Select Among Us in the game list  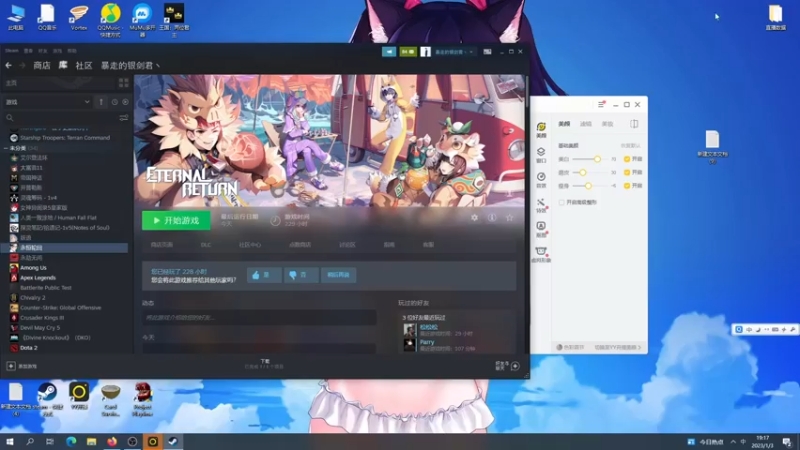tap(33, 268)
